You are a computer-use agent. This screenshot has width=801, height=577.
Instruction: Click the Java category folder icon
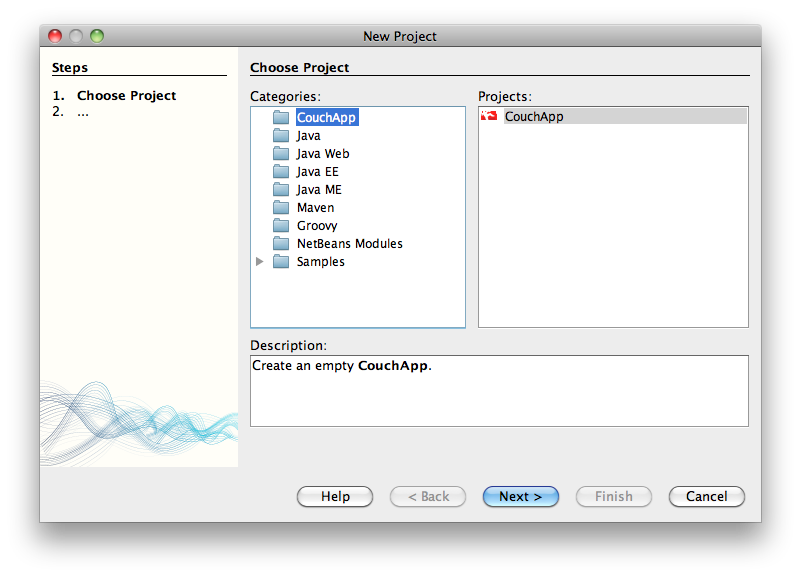280,135
